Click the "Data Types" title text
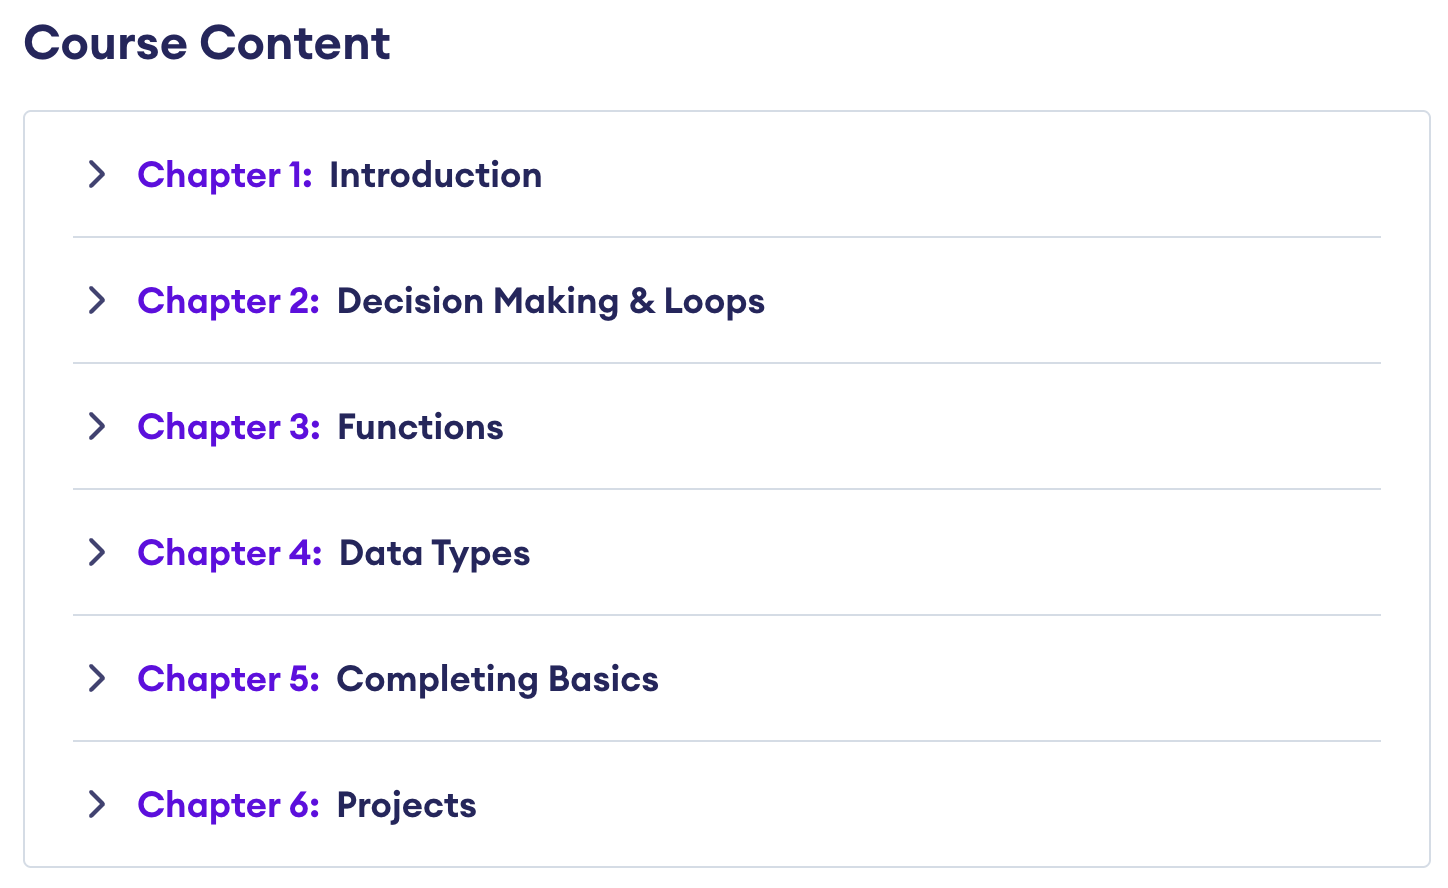This screenshot has width=1448, height=888. [x=434, y=553]
